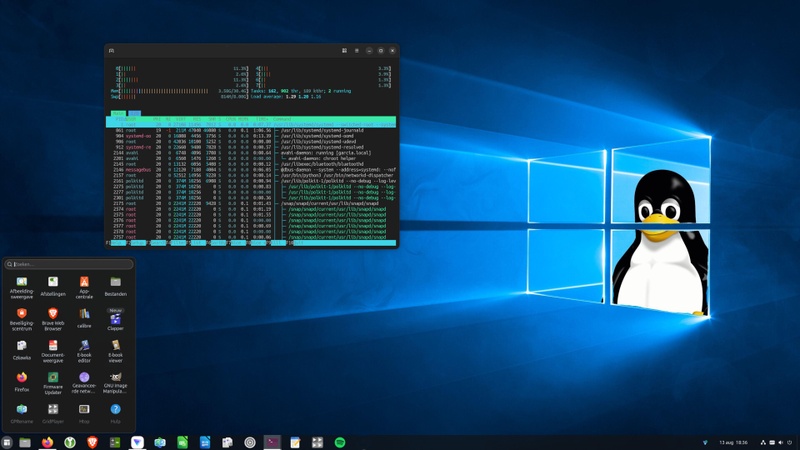Open Spotify from the taskbar

pos(340,442)
